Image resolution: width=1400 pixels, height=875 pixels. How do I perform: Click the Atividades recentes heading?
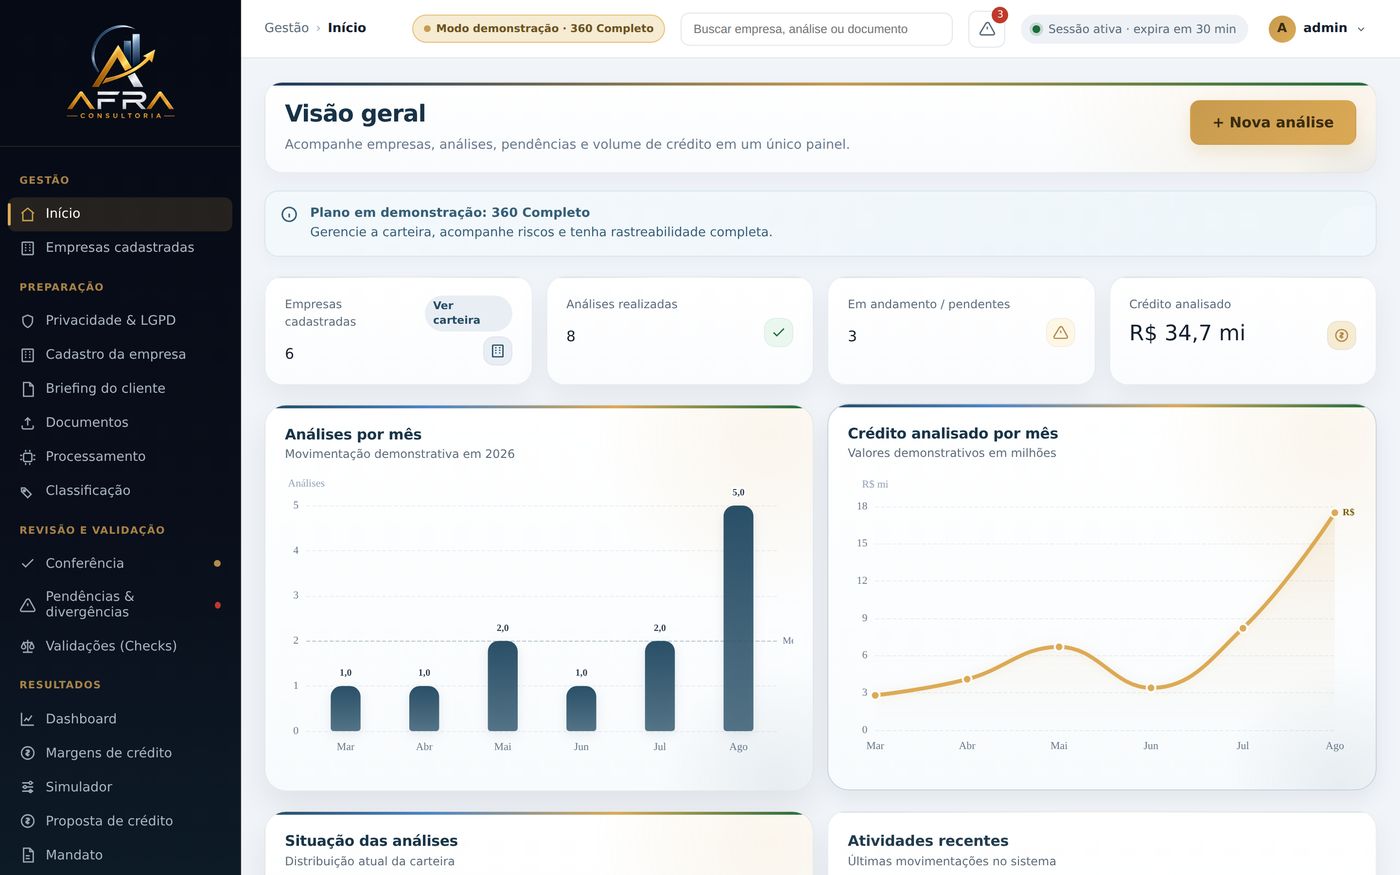coord(928,841)
